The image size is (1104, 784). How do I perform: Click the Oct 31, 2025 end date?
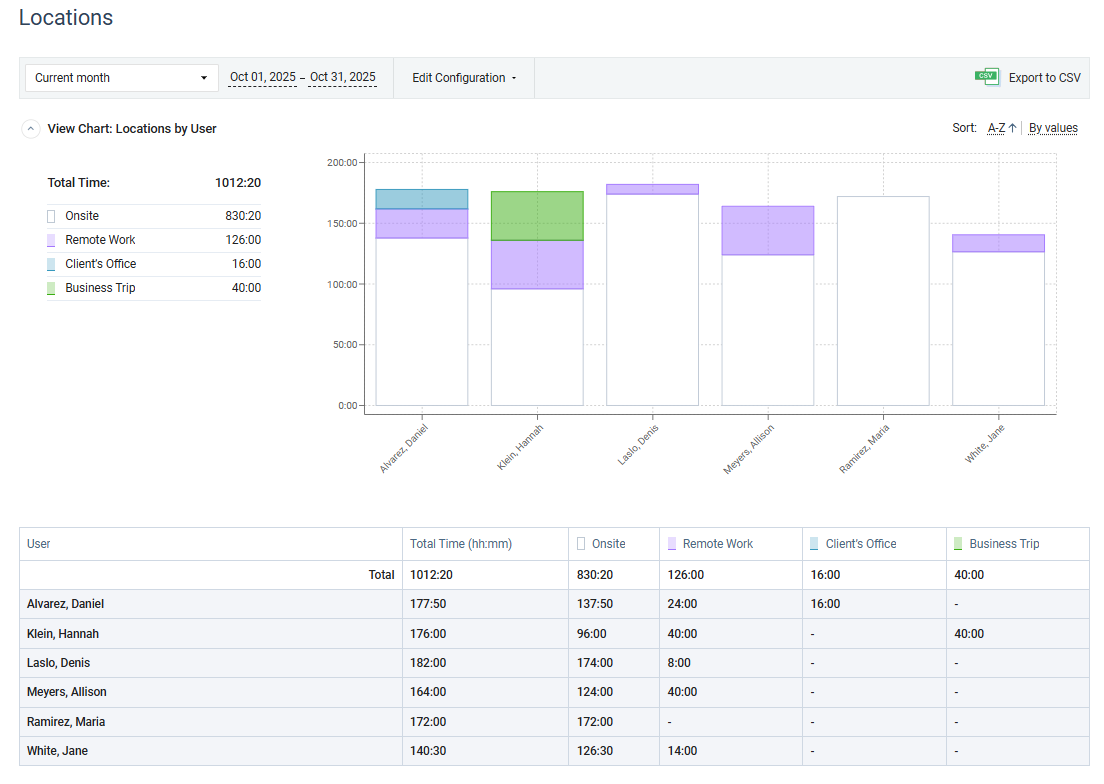pos(342,77)
